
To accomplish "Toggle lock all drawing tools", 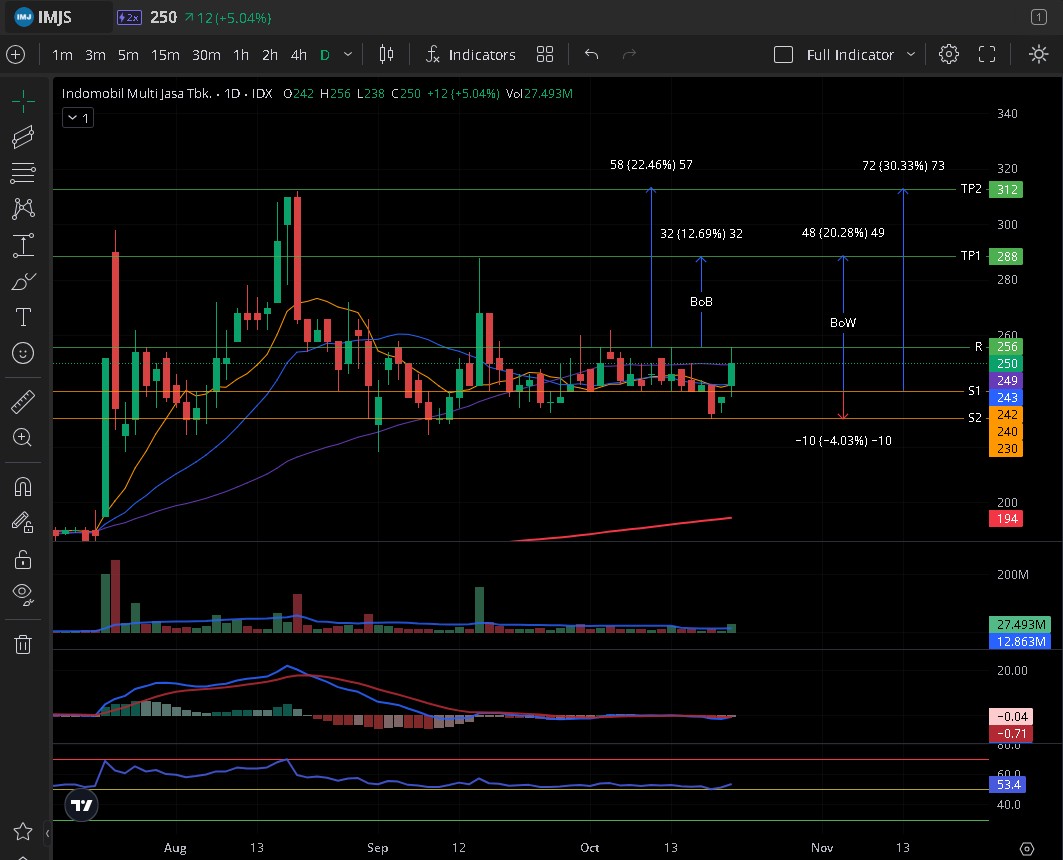I will (x=22, y=558).
